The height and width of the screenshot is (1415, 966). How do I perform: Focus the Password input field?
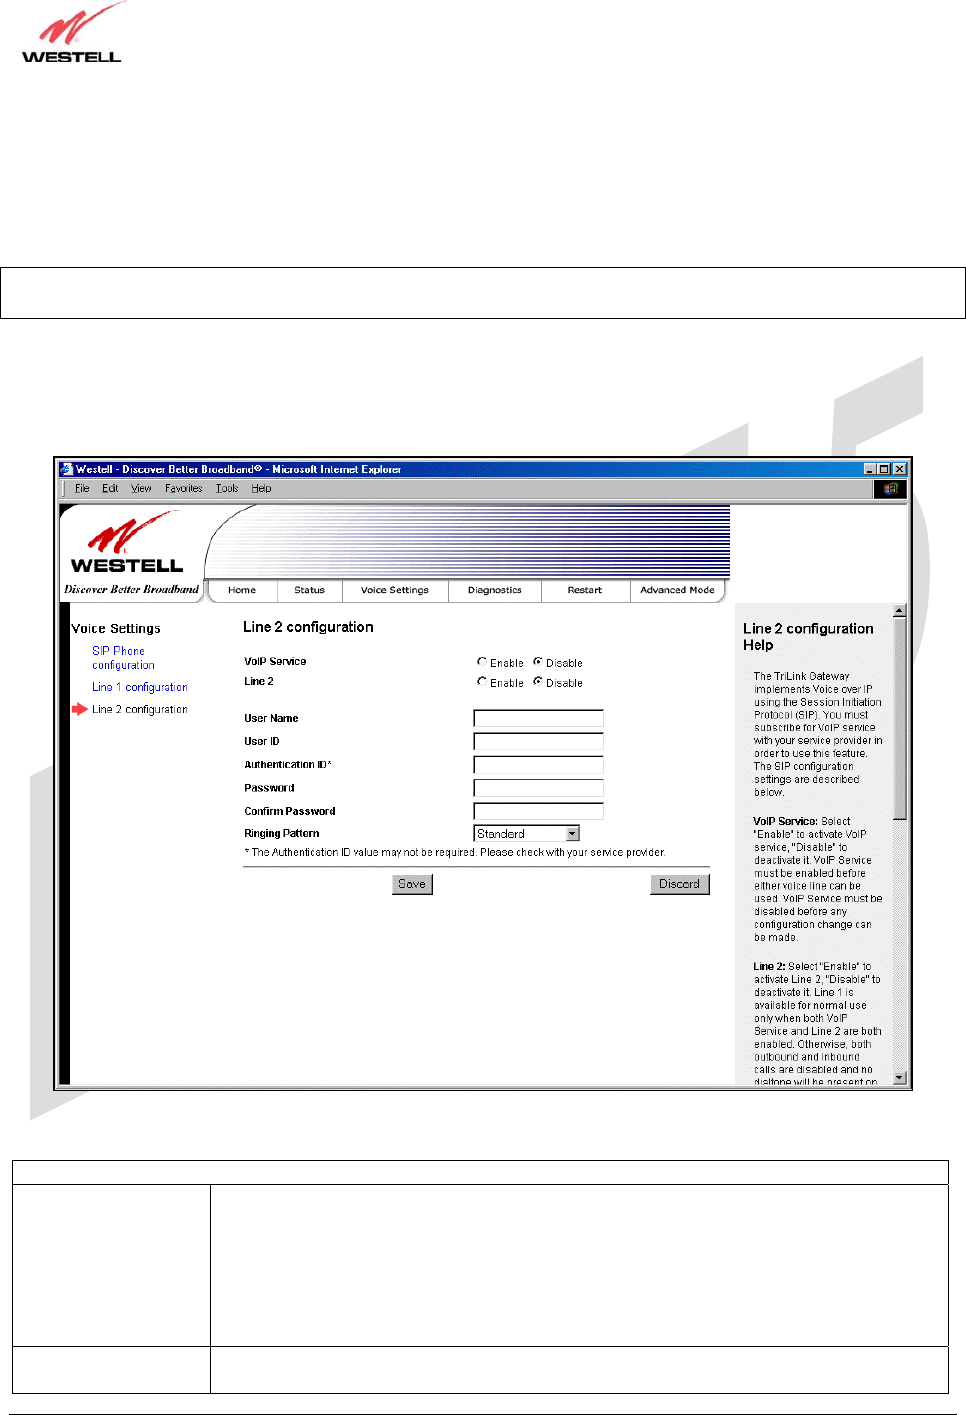539,788
